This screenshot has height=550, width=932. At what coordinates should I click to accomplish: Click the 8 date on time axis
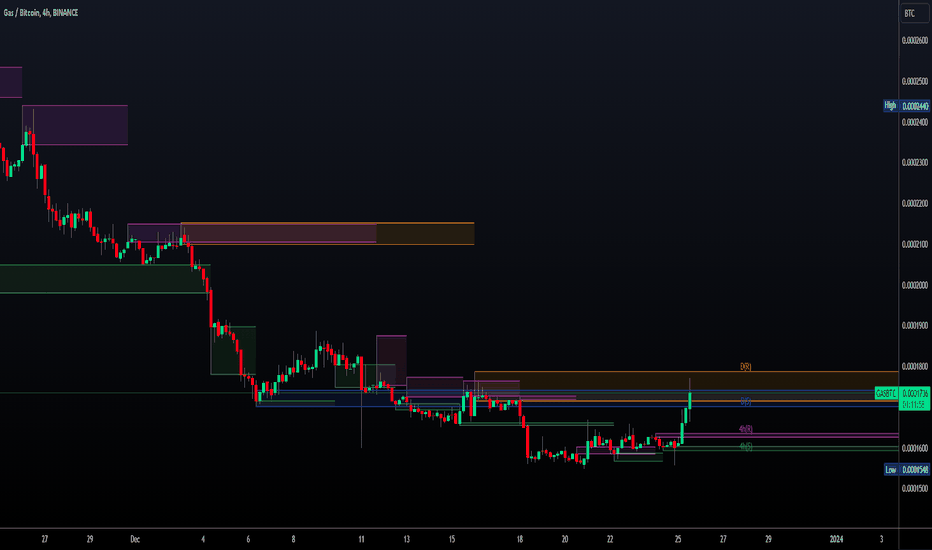[x=293, y=539]
